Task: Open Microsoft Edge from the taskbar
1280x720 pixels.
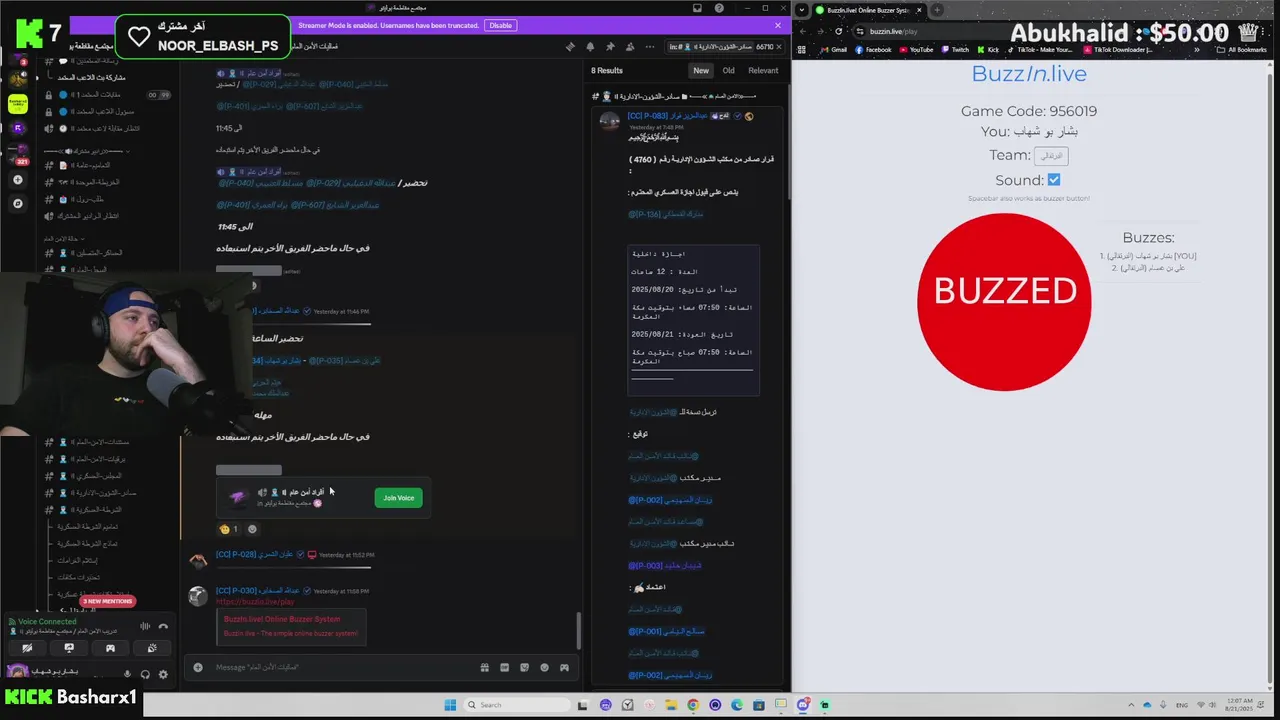Action: (737, 705)
